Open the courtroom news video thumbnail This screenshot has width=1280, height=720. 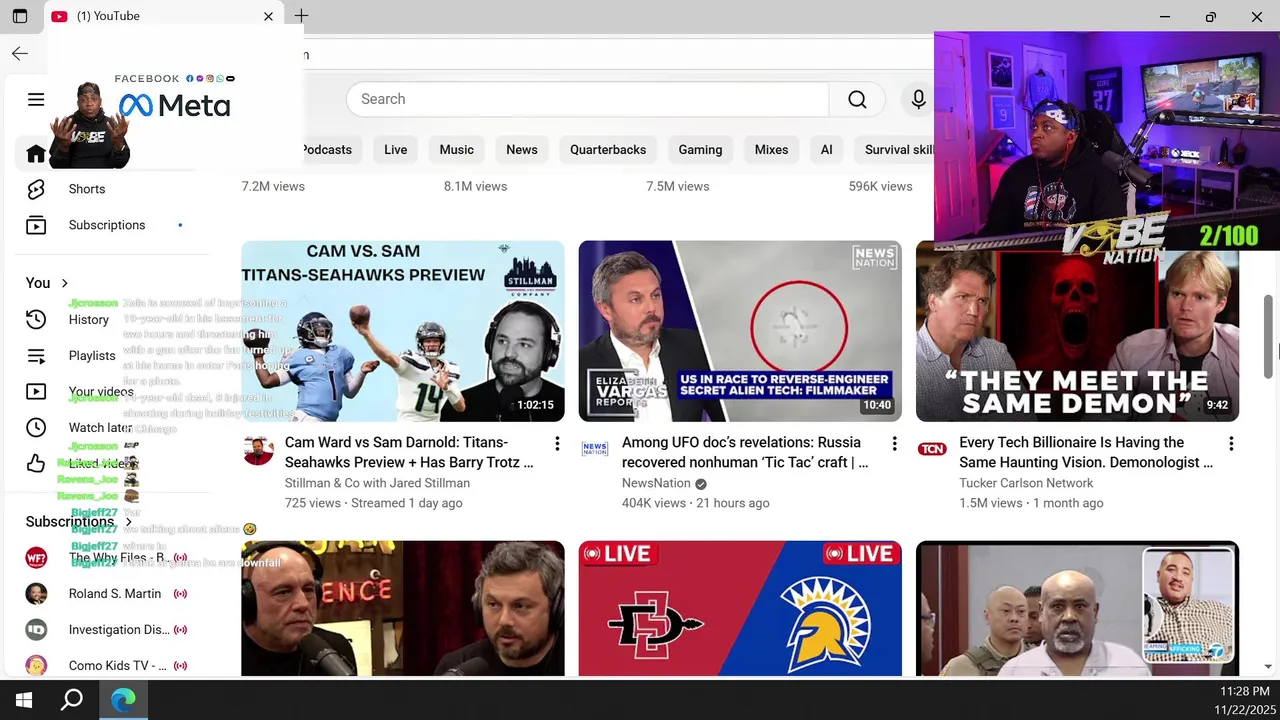click(x=1077, y=608)
